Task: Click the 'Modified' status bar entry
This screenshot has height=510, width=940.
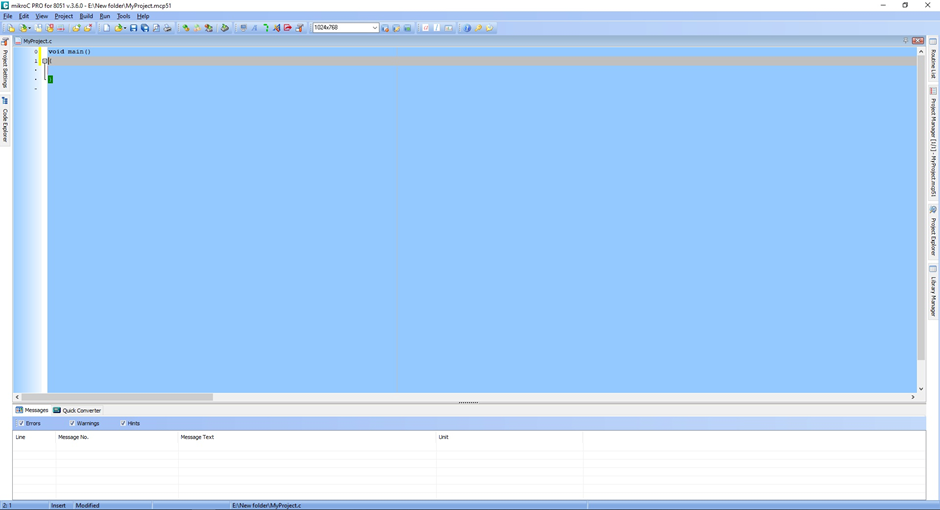Action: click(88, 505)
